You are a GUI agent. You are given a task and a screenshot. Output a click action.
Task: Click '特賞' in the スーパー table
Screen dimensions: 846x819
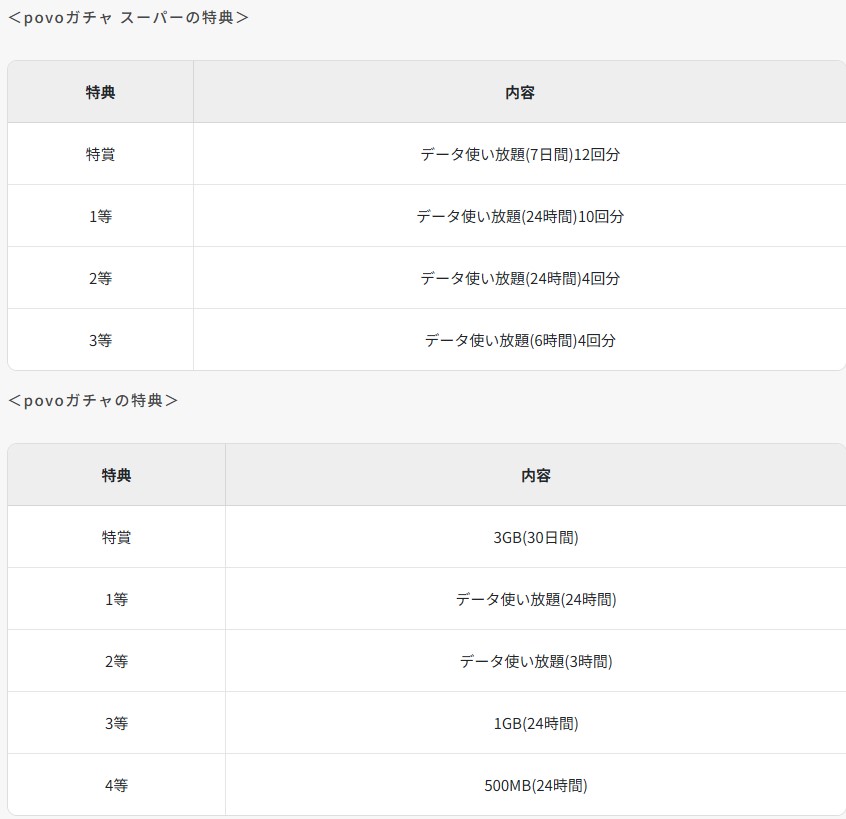[100, 154]
